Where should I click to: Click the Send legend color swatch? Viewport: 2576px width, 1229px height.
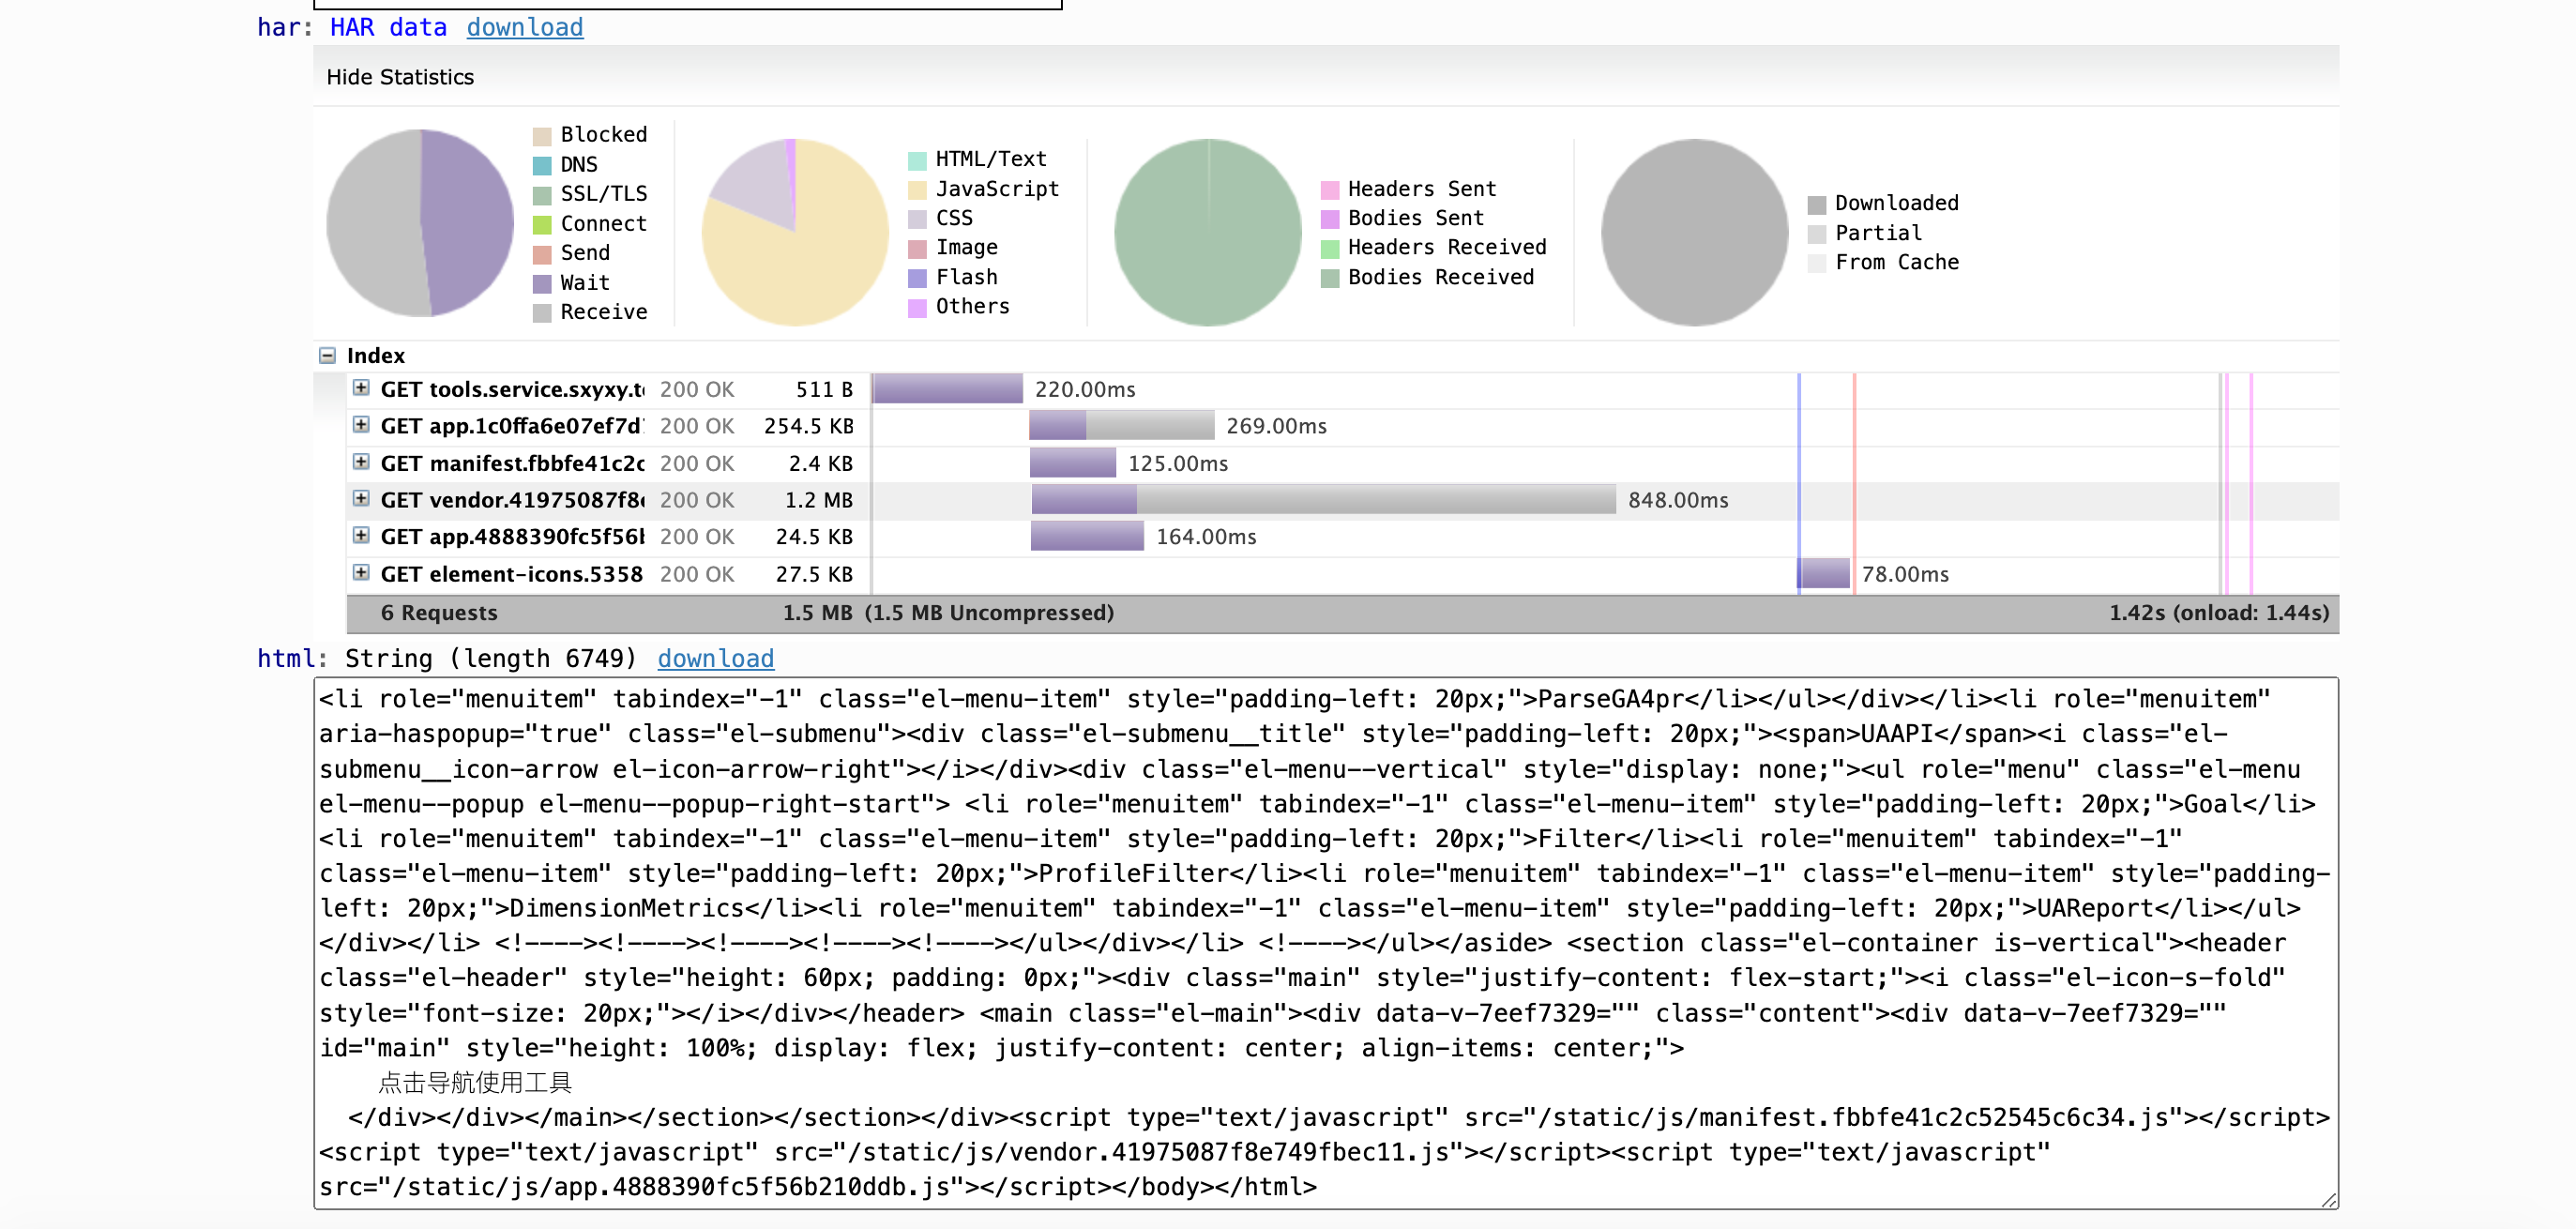542,254
